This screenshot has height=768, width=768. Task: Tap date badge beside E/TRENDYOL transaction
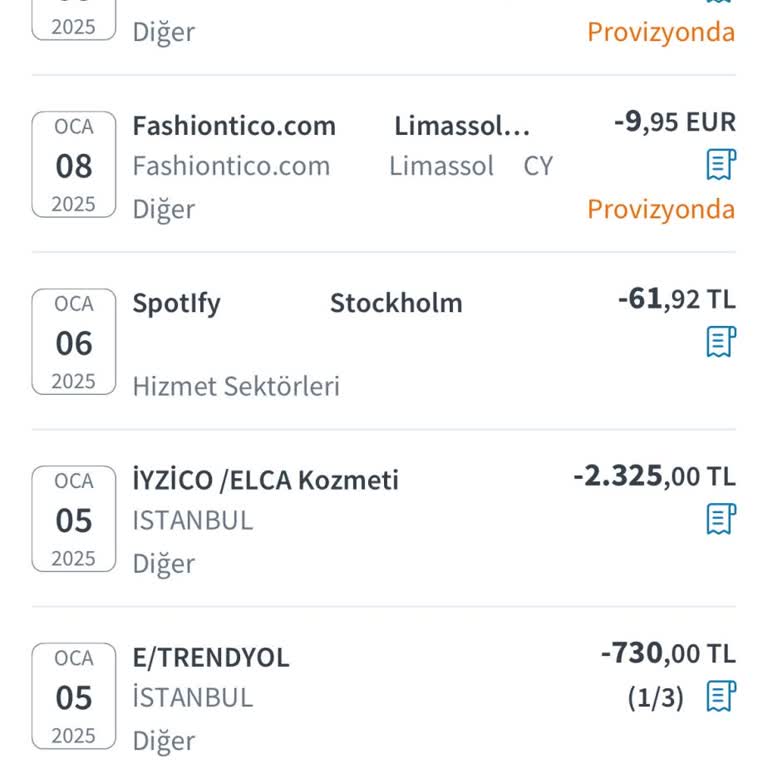[74, 696]
